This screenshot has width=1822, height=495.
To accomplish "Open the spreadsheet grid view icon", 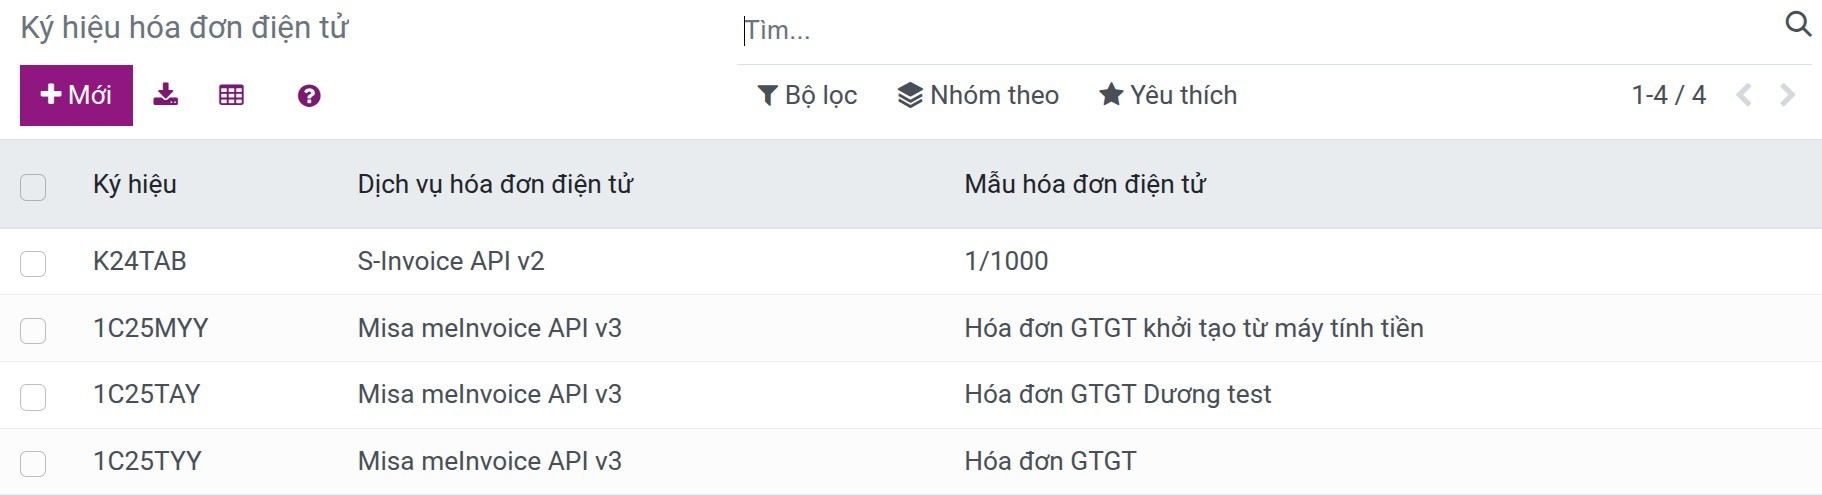I will [x=231, y=95].
